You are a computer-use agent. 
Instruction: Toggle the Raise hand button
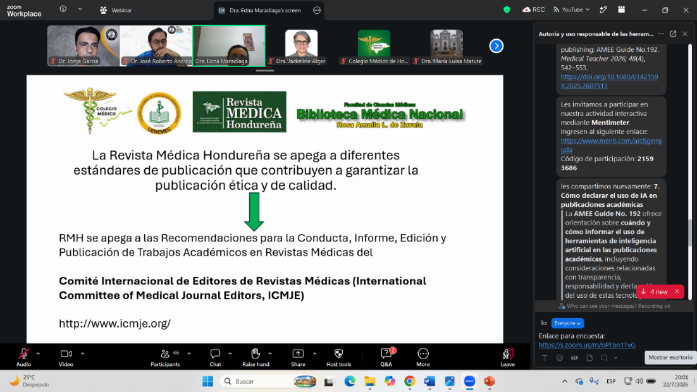256,357
